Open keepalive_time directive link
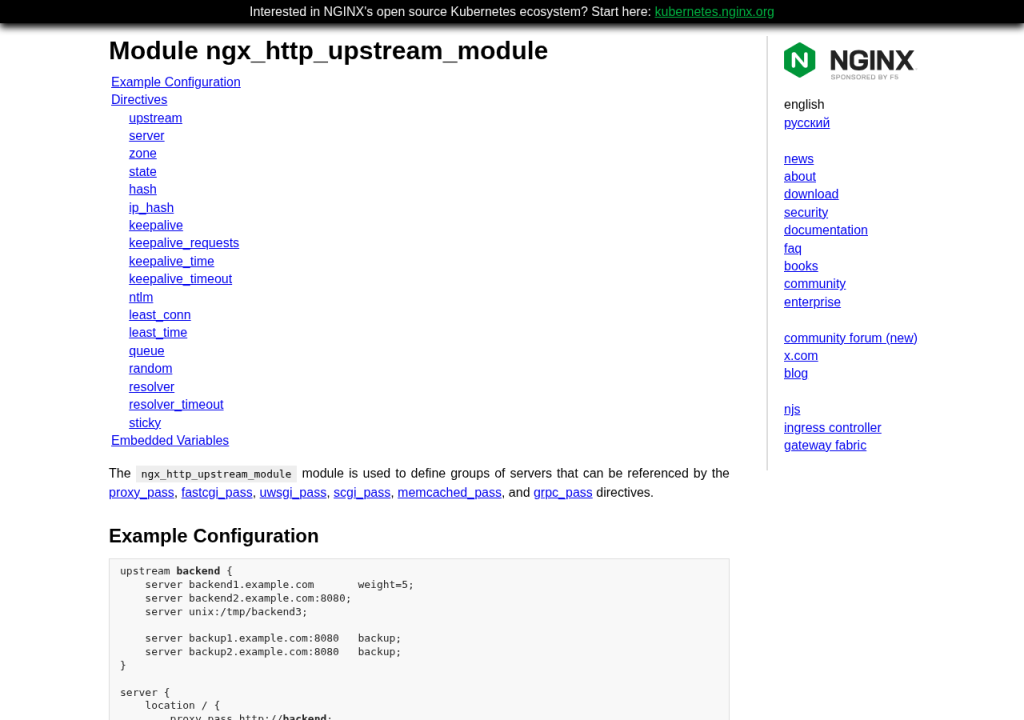Screen dimensions: 1024x720 point(171,261)
